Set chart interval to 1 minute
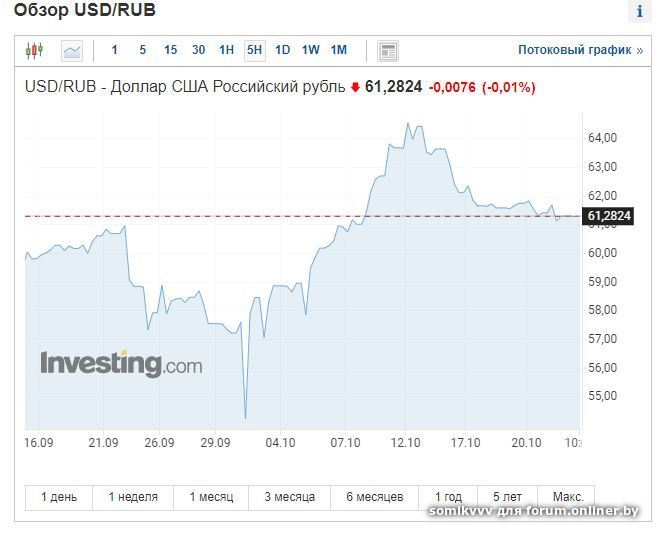This screenshot has height=534, width=662. [x=115, y=50]
